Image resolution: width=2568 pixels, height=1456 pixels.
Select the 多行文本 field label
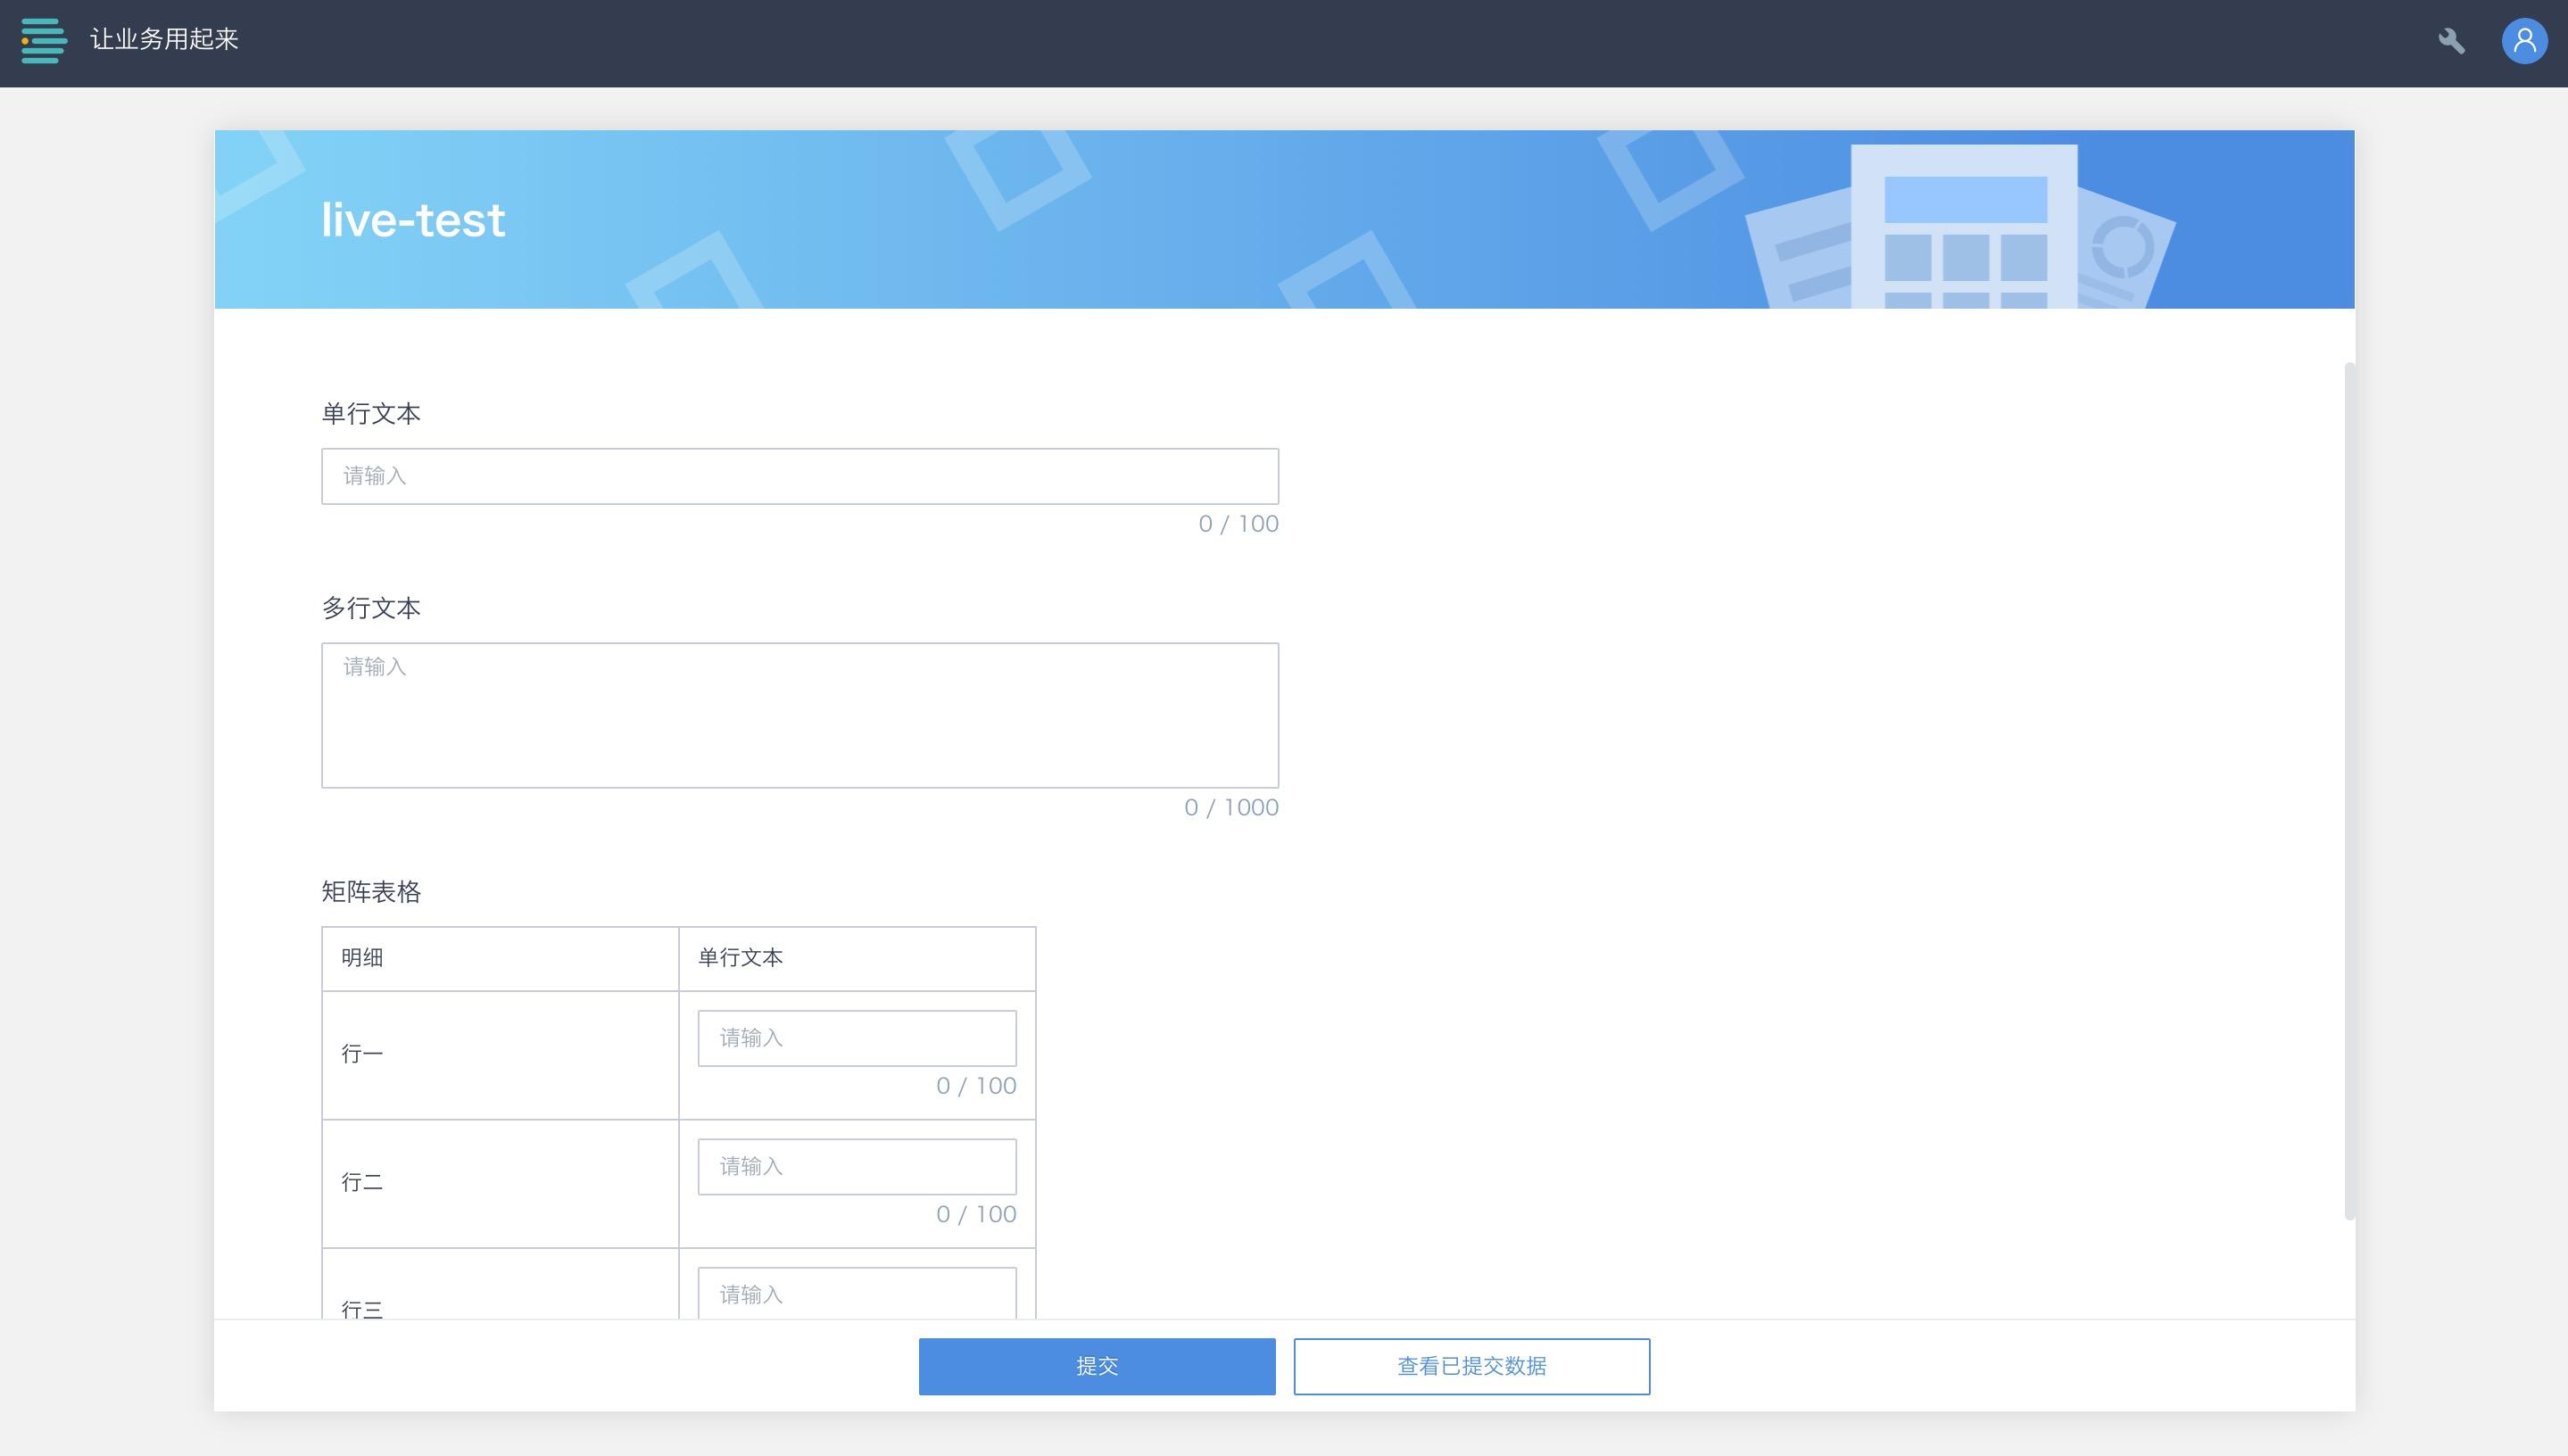(x=371, y=607)
